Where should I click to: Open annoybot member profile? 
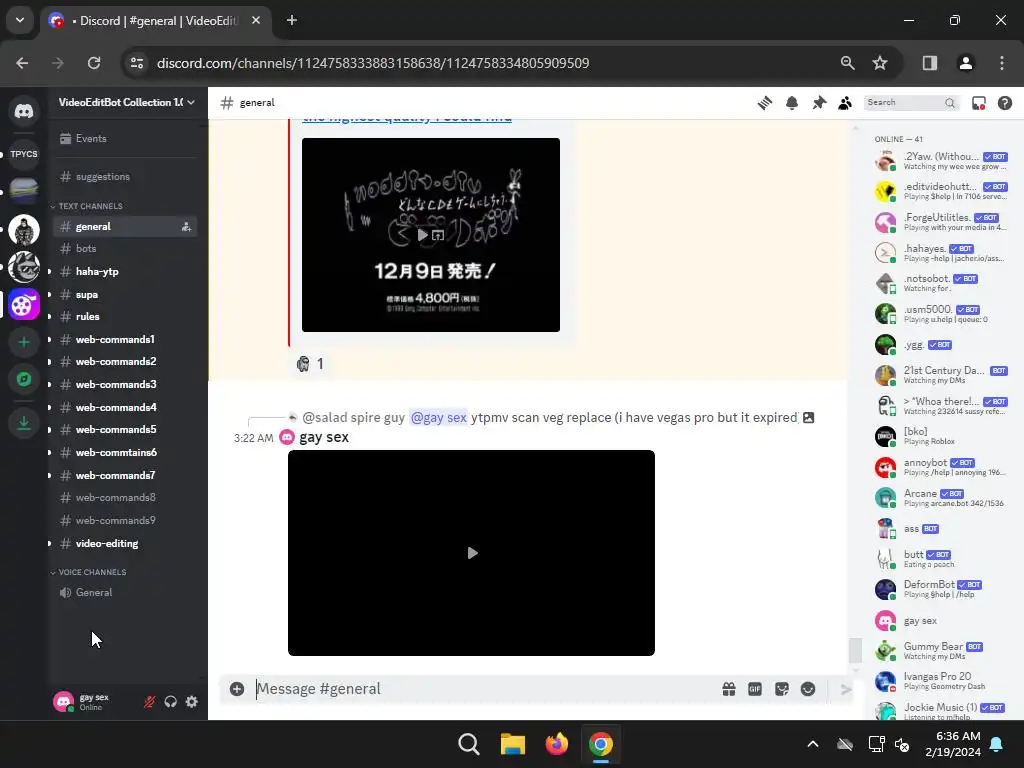pyautogui.click(x=940, y=467)
